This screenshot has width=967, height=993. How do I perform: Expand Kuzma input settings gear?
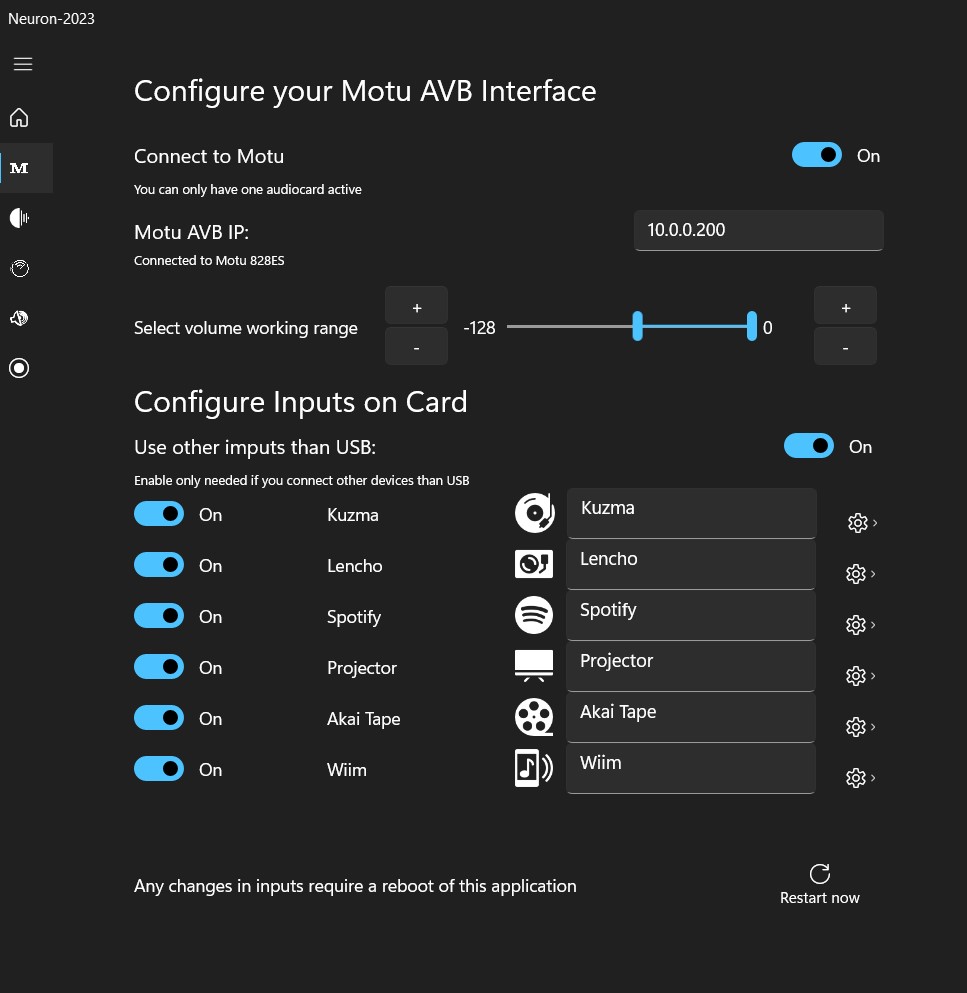tap(856, 523)
